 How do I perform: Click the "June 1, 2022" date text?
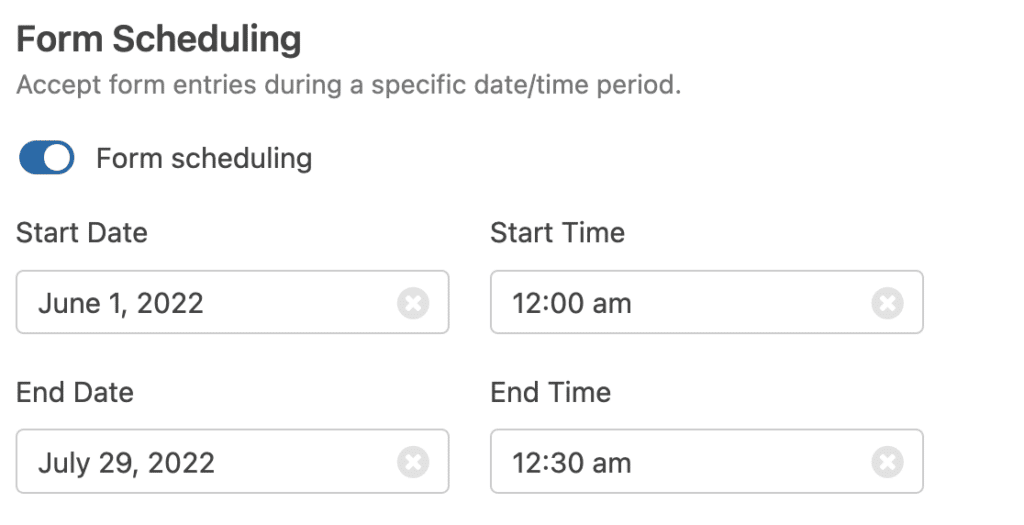click(x=121, y=302)
